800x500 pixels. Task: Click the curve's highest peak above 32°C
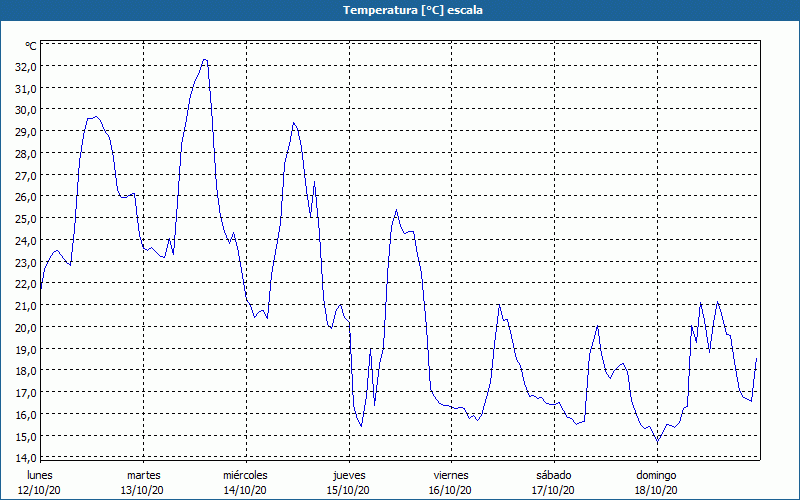coord(205,60)
